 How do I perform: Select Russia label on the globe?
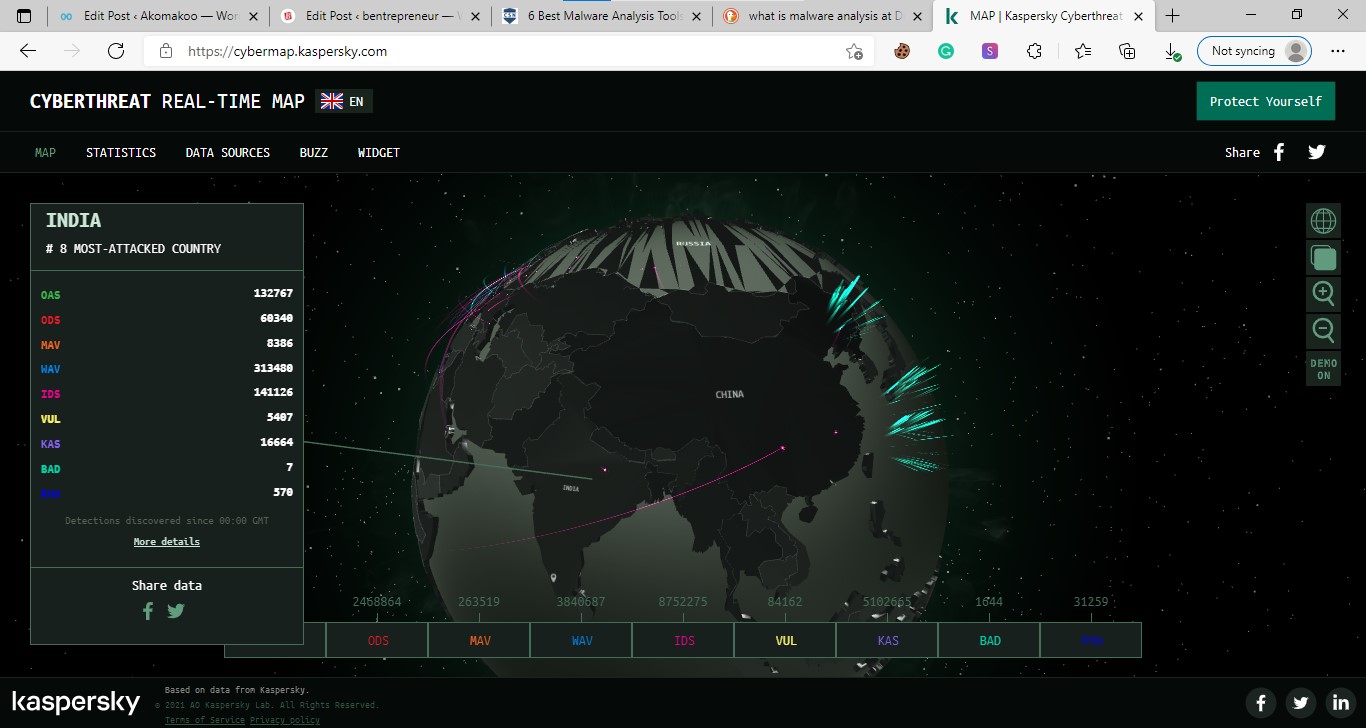pos(693,243)
